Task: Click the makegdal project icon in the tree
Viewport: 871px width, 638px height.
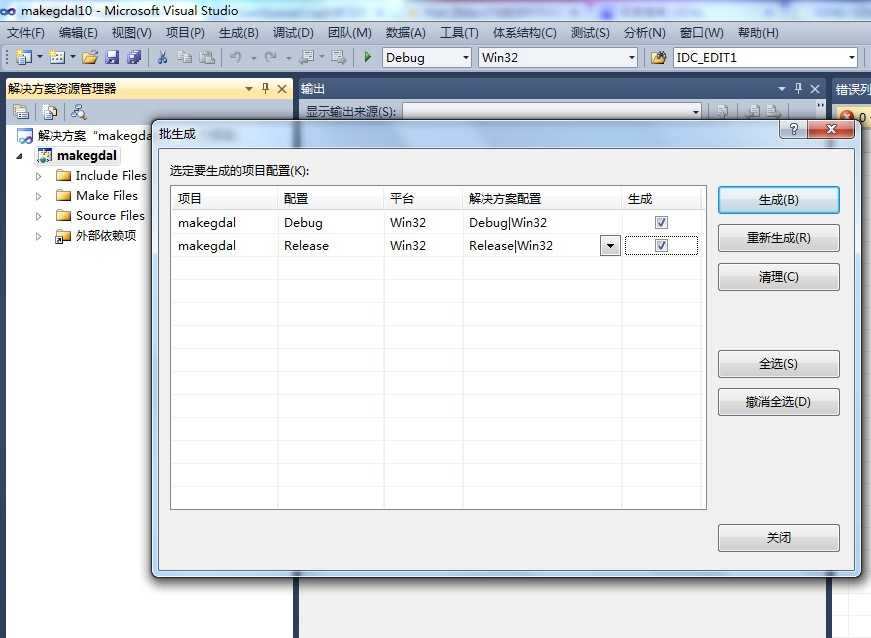Action: coord(44,155)
